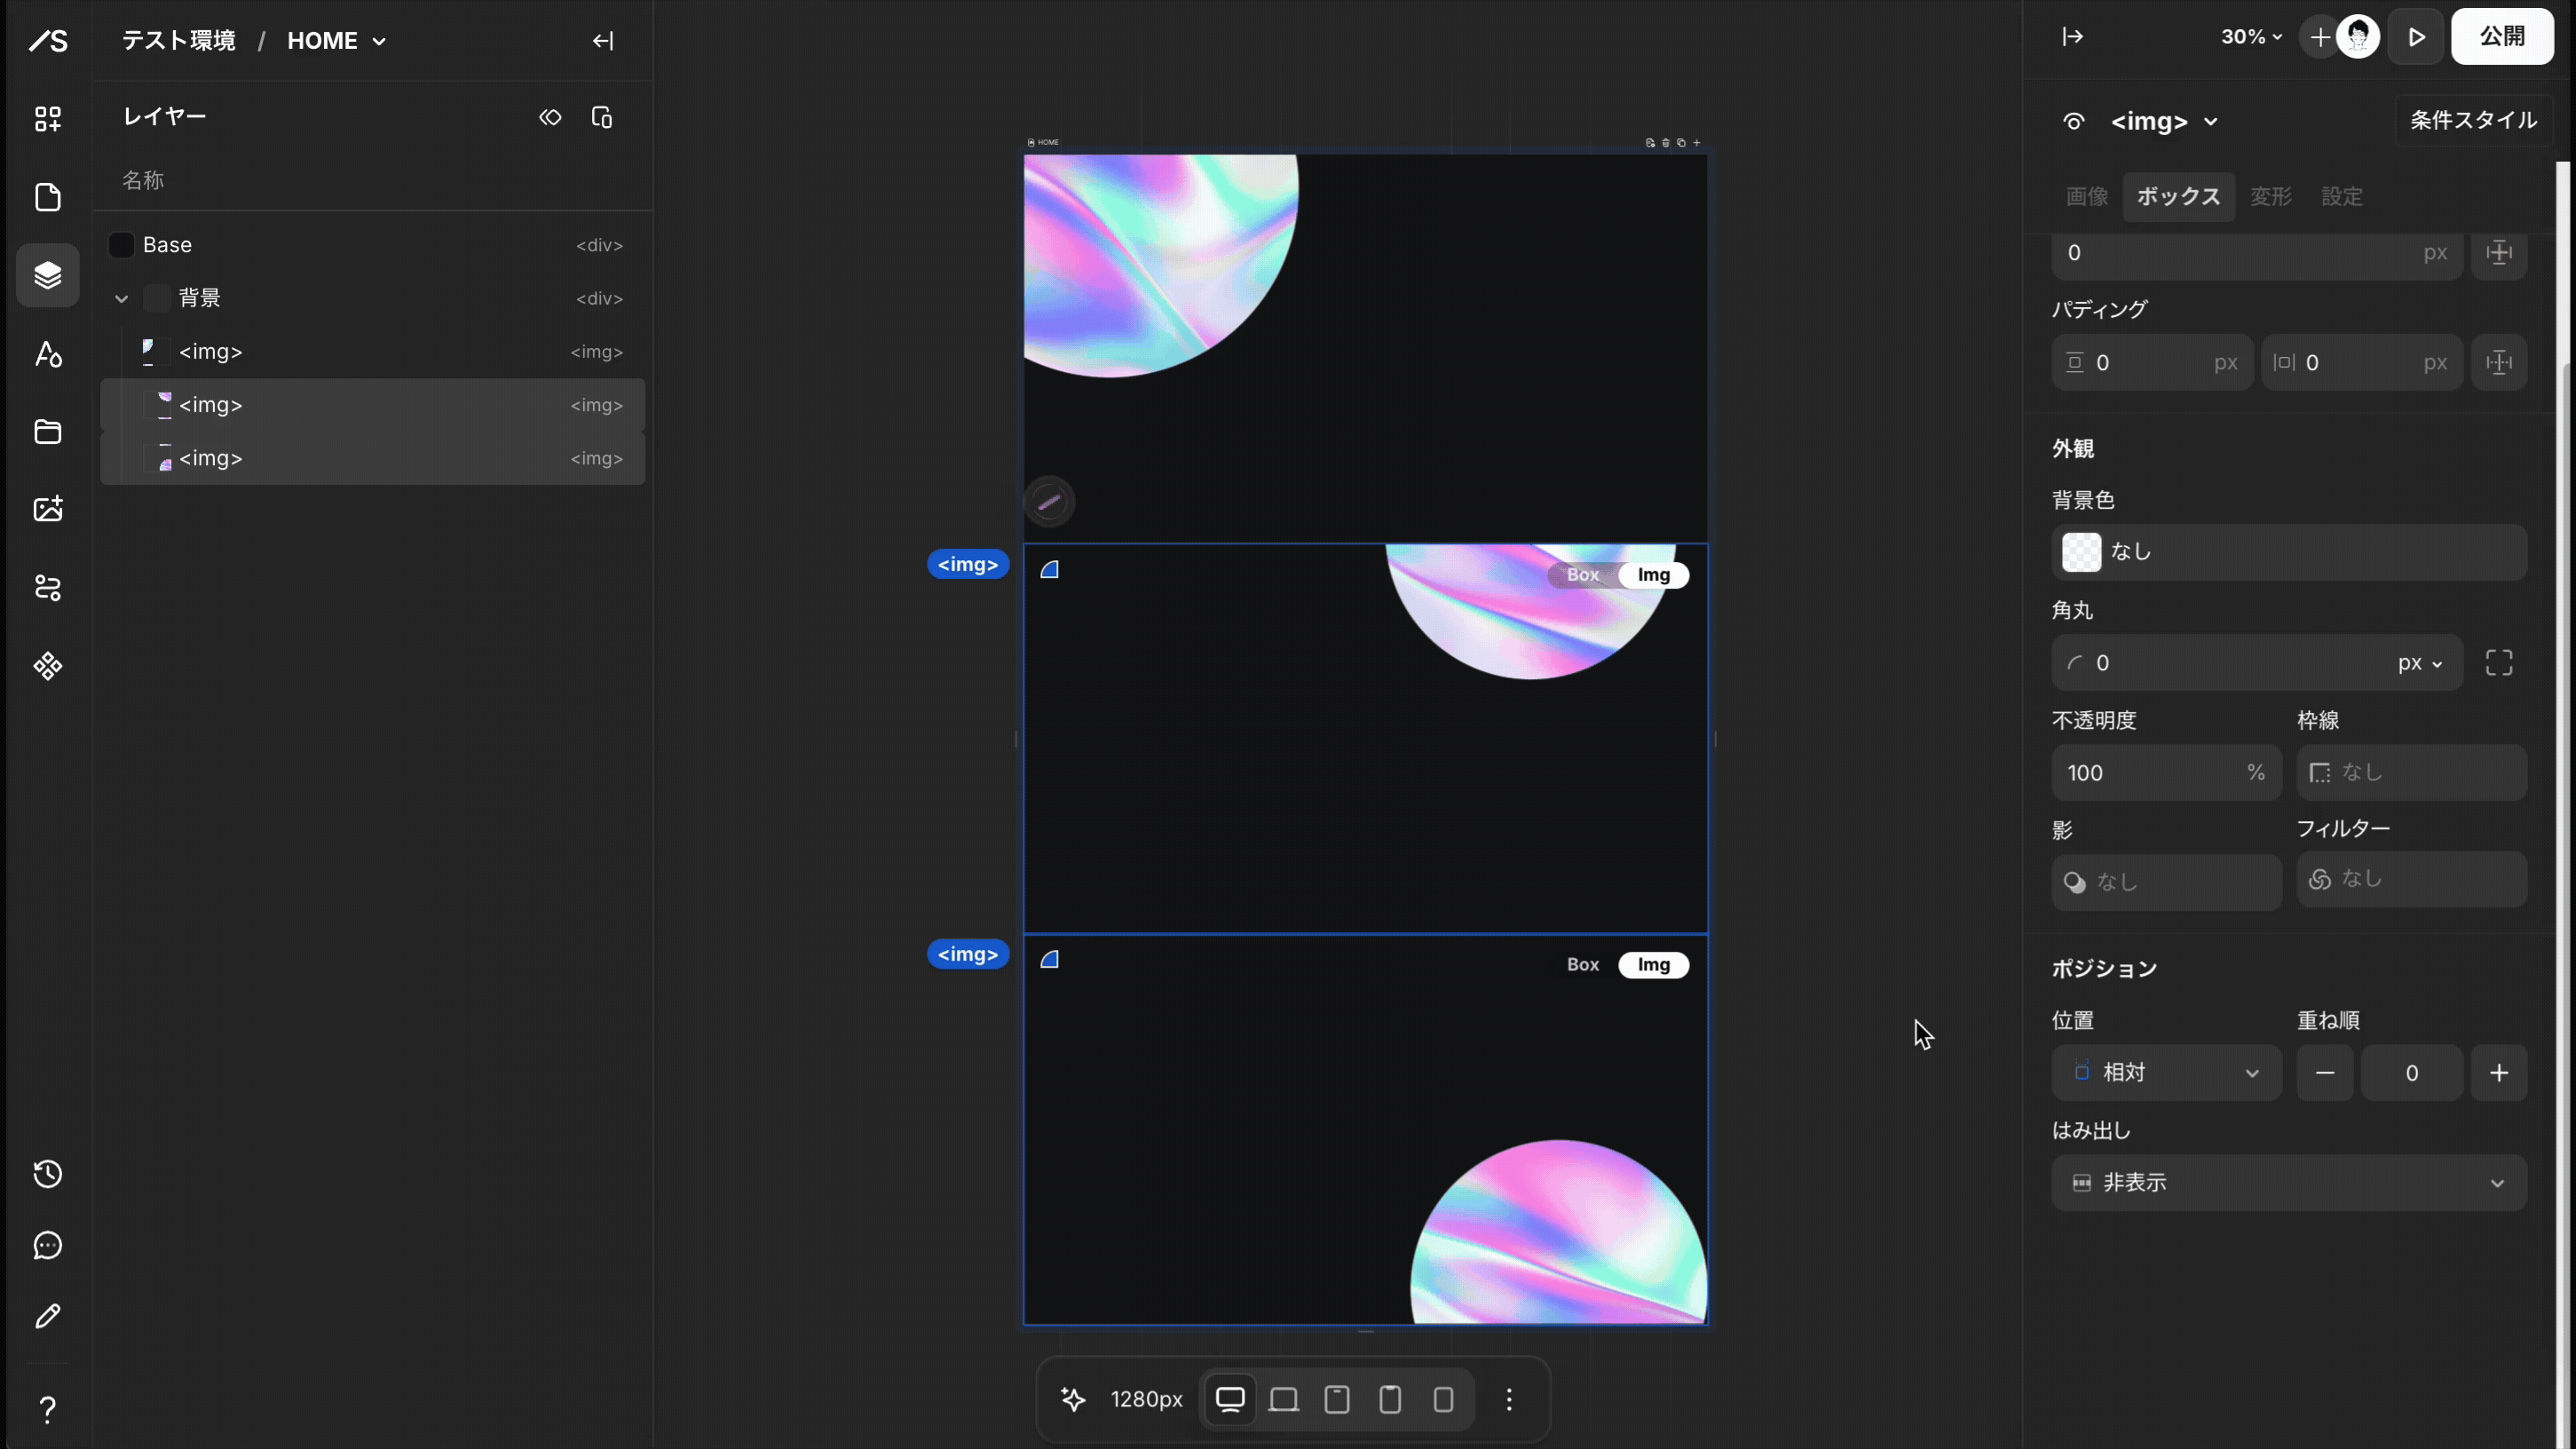Viewport: 2576px width, 1449px height.
Task: Click the 公開 publish button
Action: click(x=2501, y=37)
